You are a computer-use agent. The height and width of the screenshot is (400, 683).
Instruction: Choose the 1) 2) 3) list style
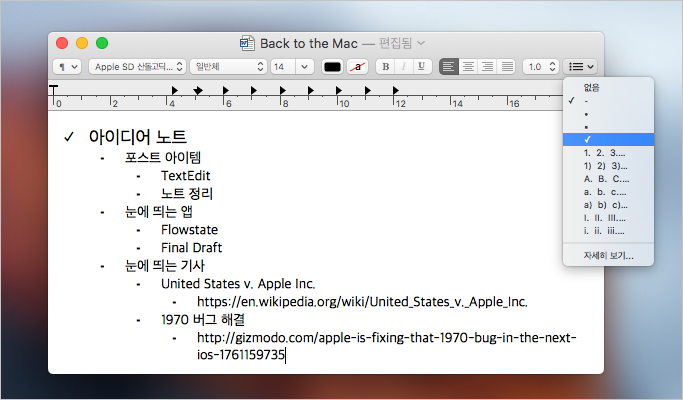point(609,166)
